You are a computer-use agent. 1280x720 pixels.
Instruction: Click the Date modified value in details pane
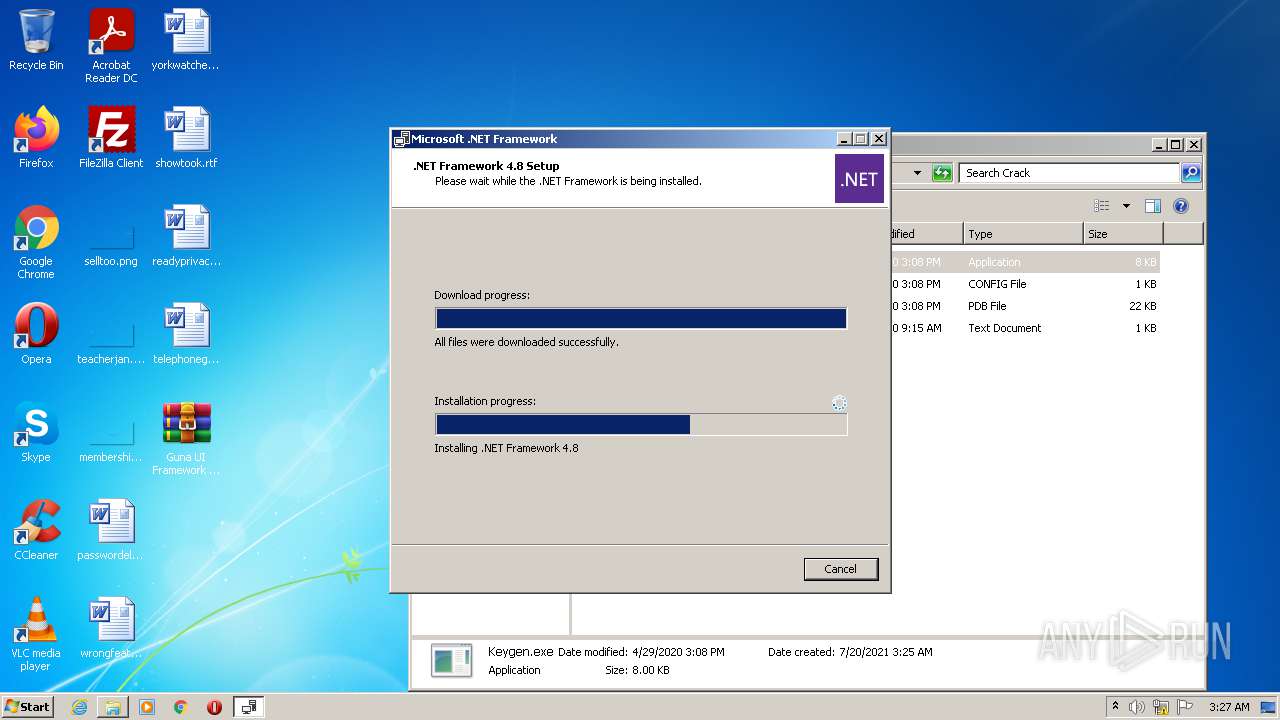click(x=678, y=652)
